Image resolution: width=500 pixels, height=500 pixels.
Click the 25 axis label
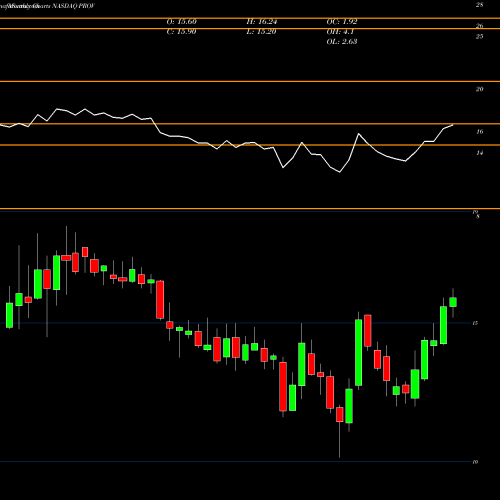tap(479, 36)
